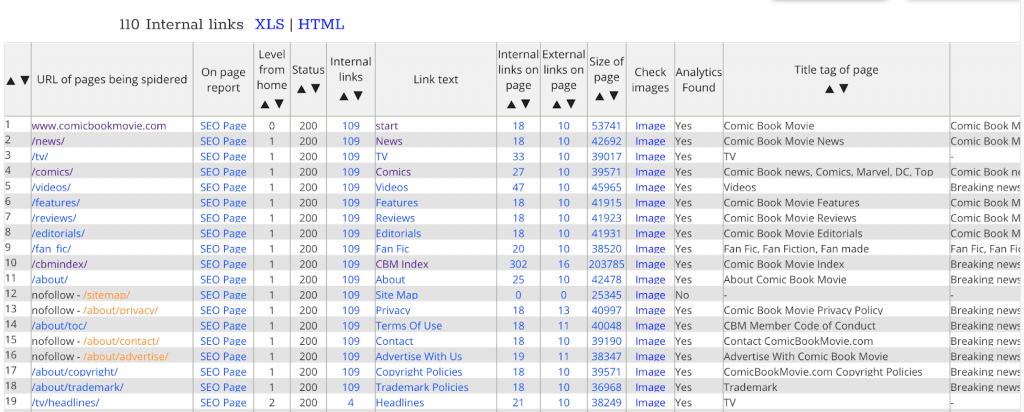Open SEO Page report for /tv/headlines/ row
The image size is (1024, 412).
click(223, 403)
